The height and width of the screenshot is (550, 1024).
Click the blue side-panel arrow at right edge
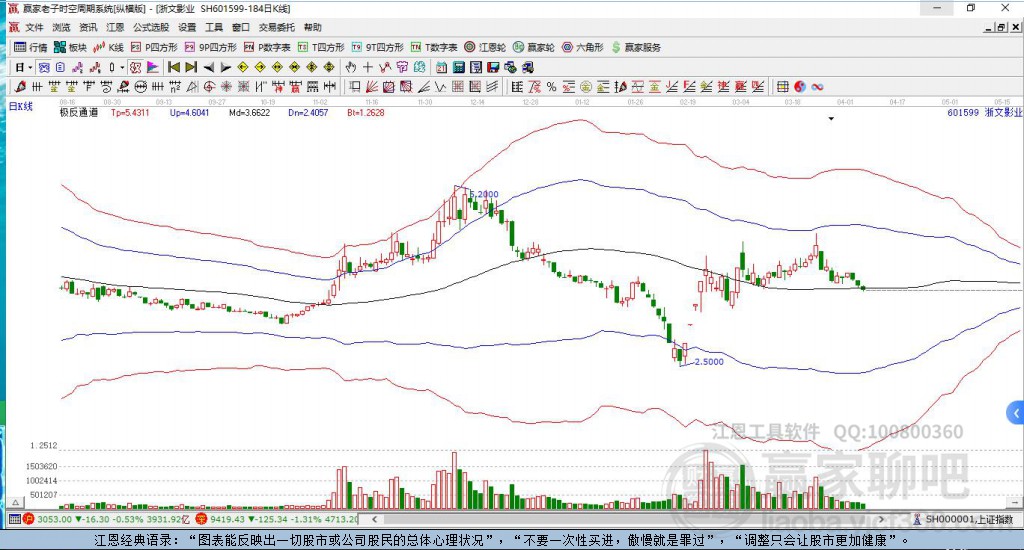[1016, 412]
